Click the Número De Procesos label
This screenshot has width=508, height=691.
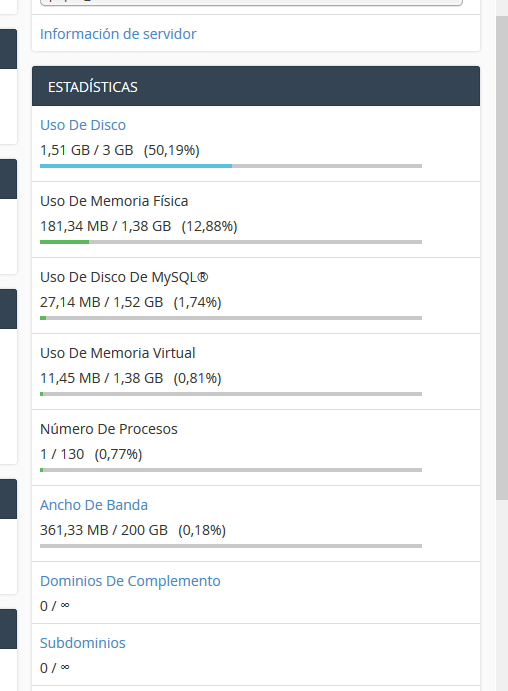pyautogui.click(x=109, y=429)
